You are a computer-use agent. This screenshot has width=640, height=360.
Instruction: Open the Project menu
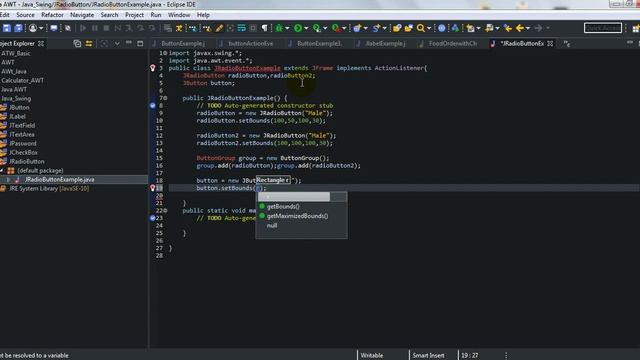(x=134, y=15)
